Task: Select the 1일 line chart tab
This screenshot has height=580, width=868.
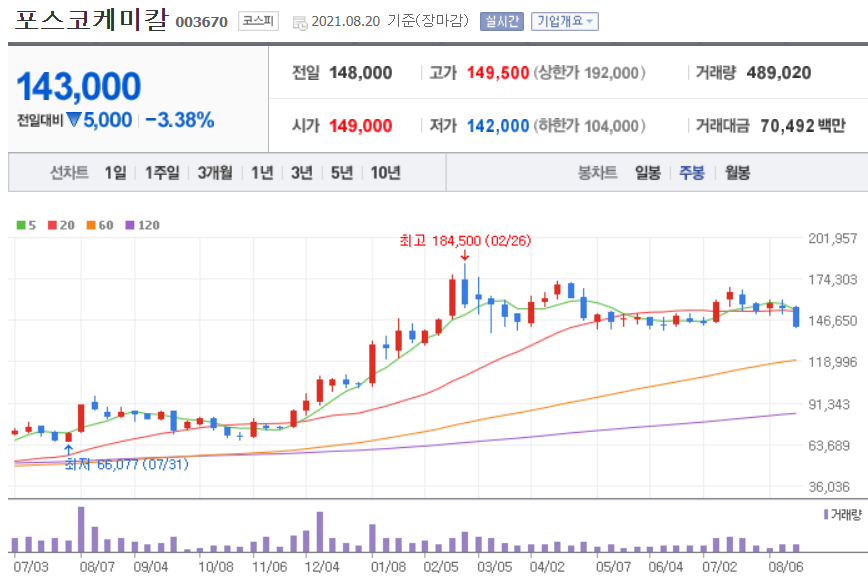Action: (115, 173)
